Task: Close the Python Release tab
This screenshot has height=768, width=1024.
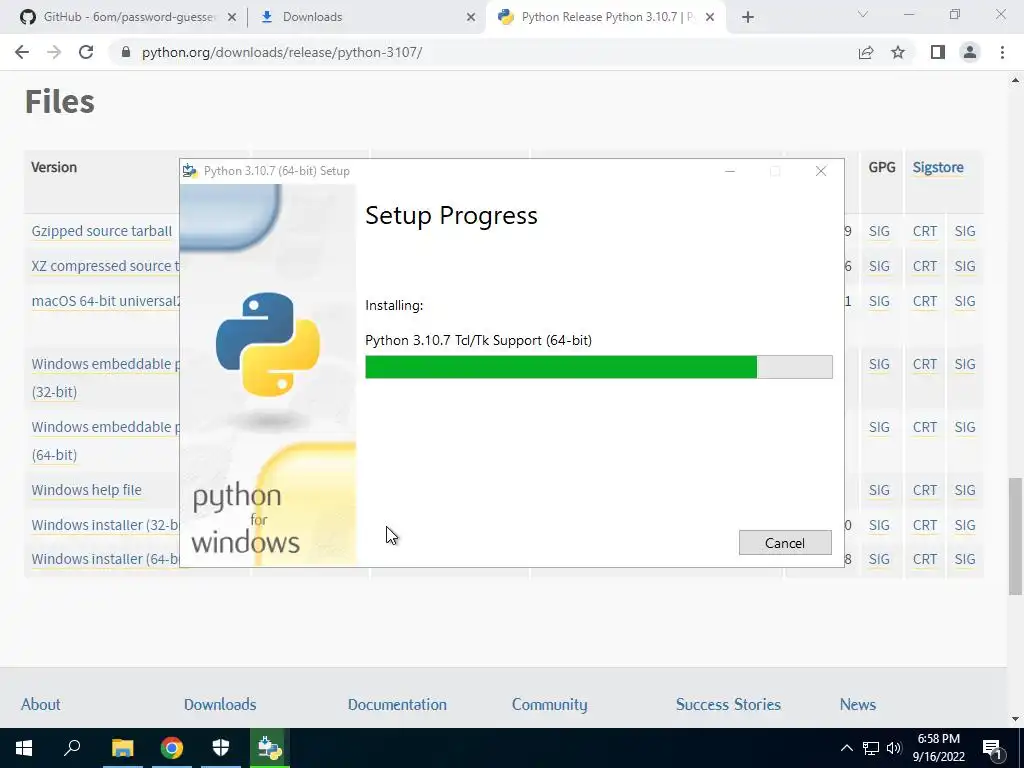Action: pyautogui.click(x=710, y=17)
